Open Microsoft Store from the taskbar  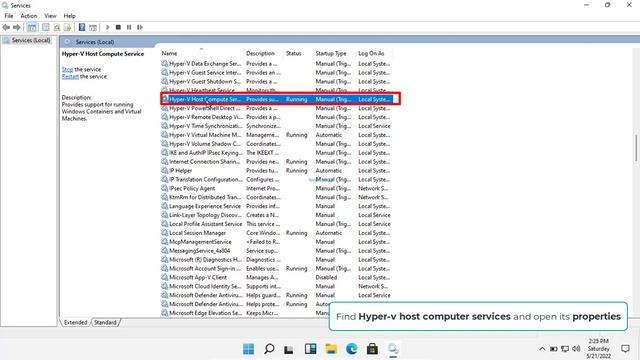pyautogui.click(x=372, y=349)
